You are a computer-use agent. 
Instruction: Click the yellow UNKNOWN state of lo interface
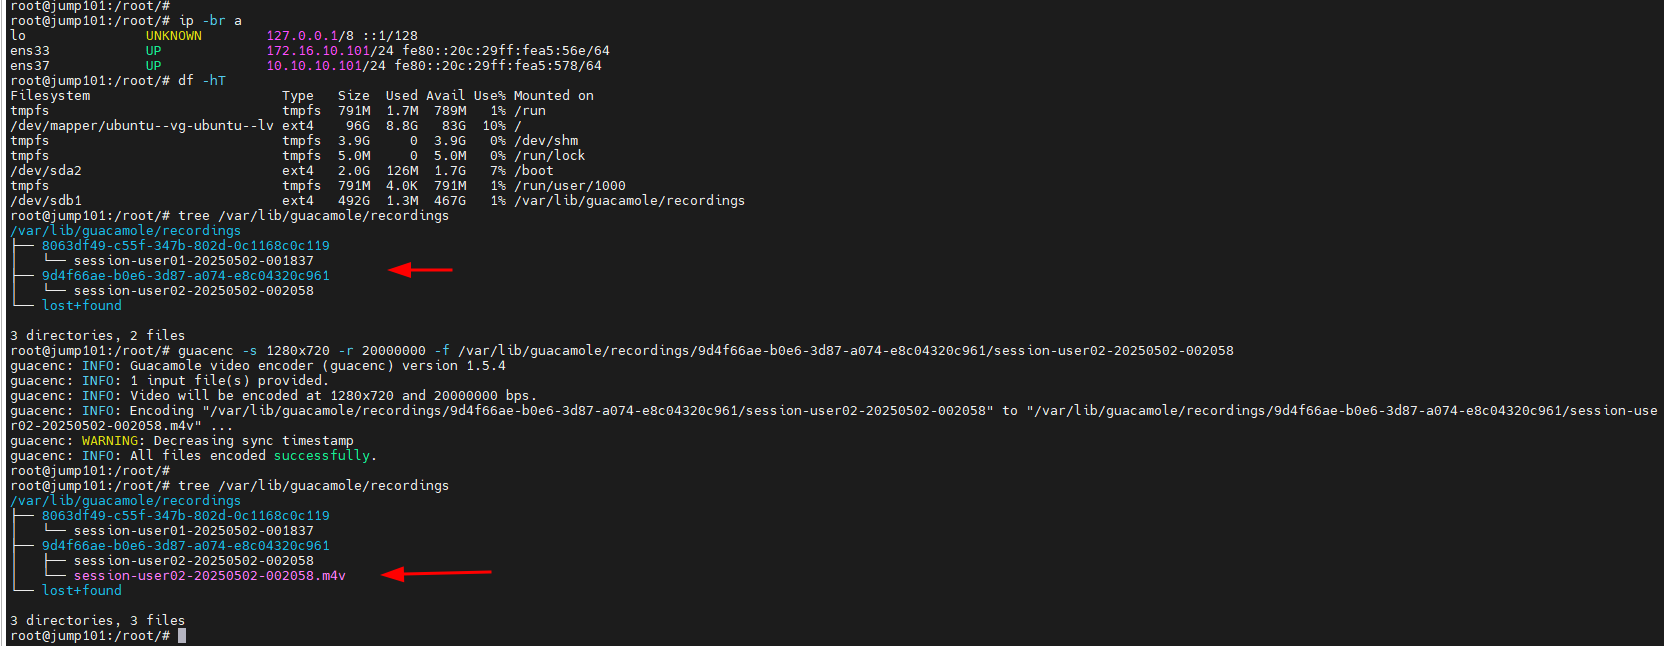click(174, 36)
